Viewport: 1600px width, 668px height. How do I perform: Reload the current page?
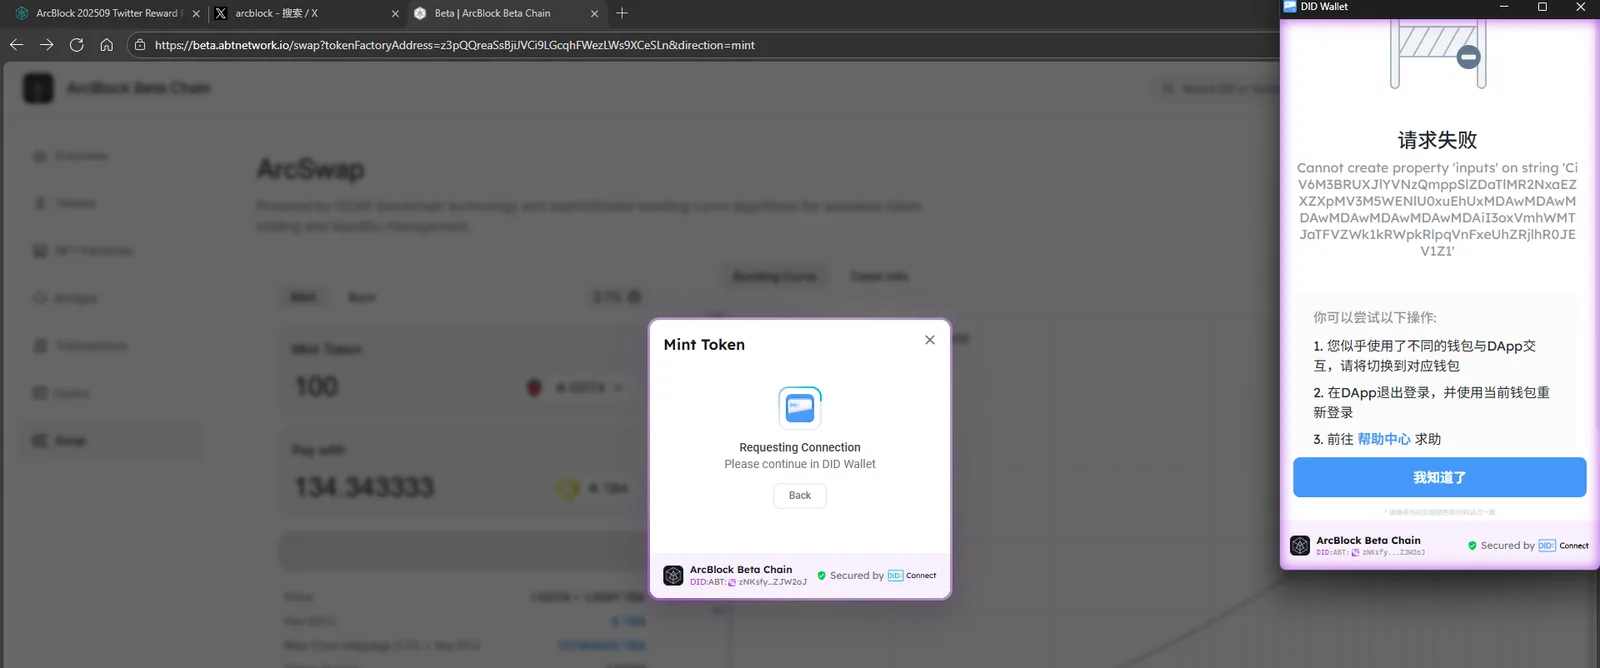tap(76, 45)
